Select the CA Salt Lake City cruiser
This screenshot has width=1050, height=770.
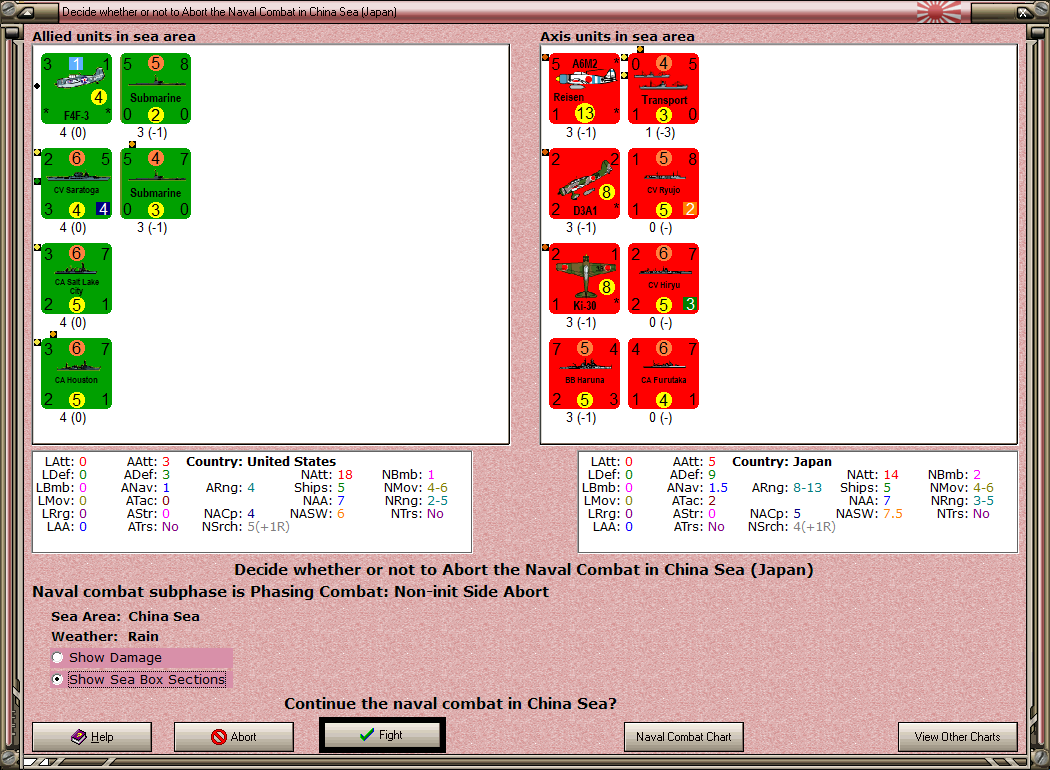tap(76, 279)
